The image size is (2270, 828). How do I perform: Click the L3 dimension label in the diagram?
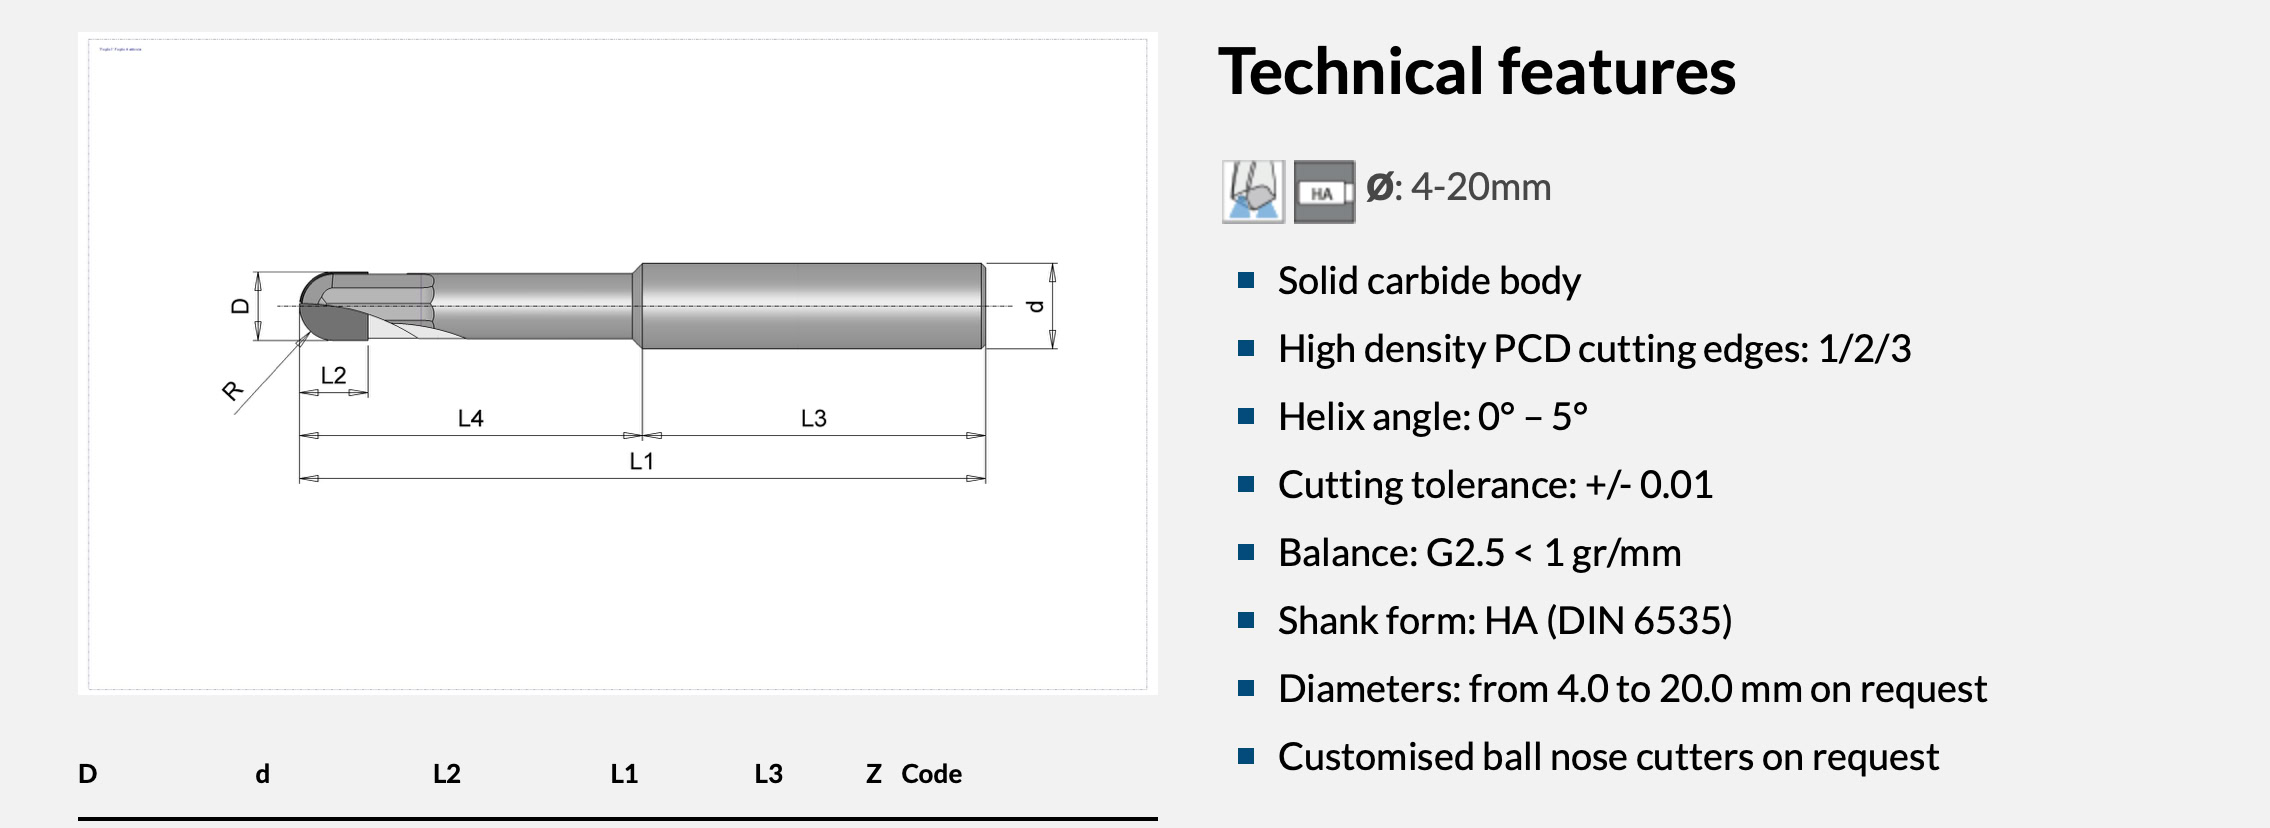tap(813, 418)
